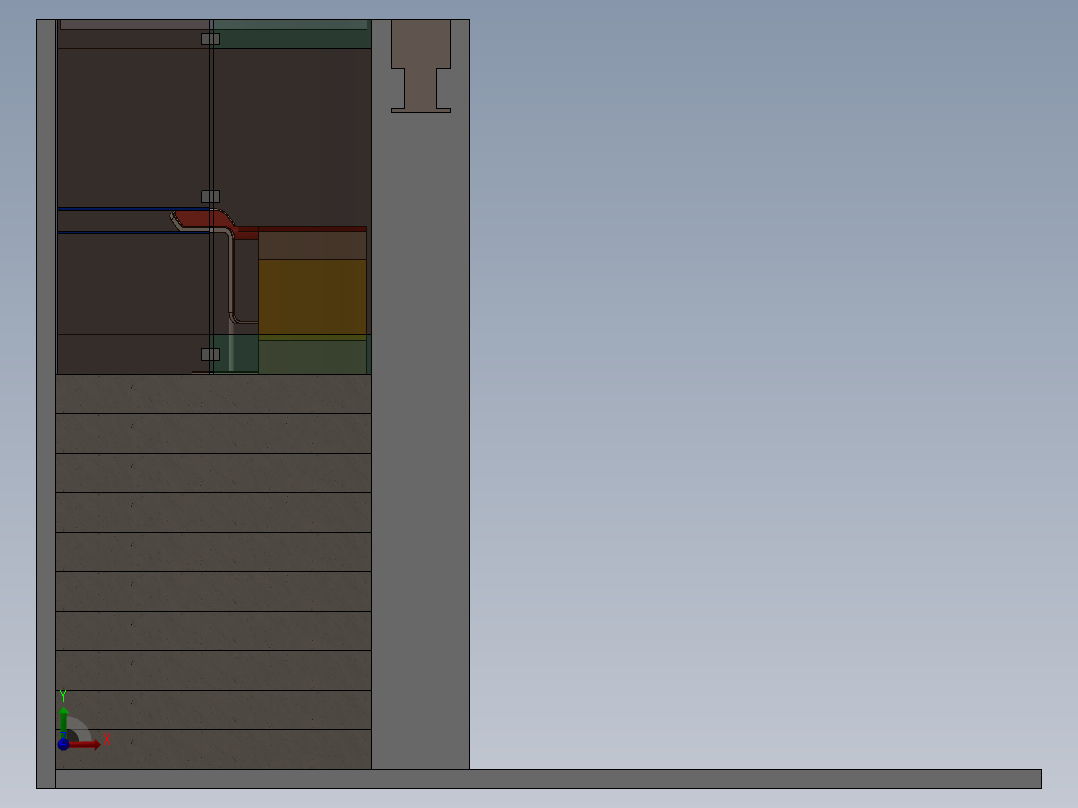Click the lower blue seal line

[130, 233]
